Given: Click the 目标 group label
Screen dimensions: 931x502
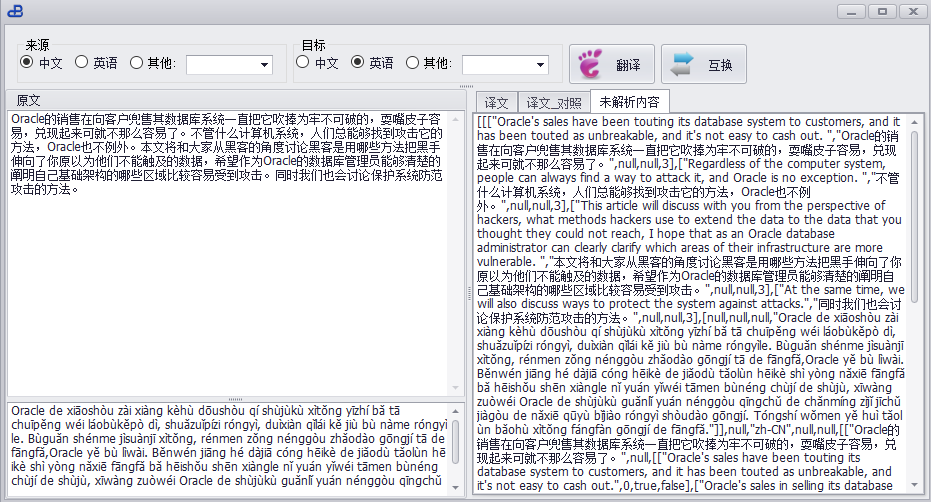Looking at the screenshot, I should coord(314,45).
